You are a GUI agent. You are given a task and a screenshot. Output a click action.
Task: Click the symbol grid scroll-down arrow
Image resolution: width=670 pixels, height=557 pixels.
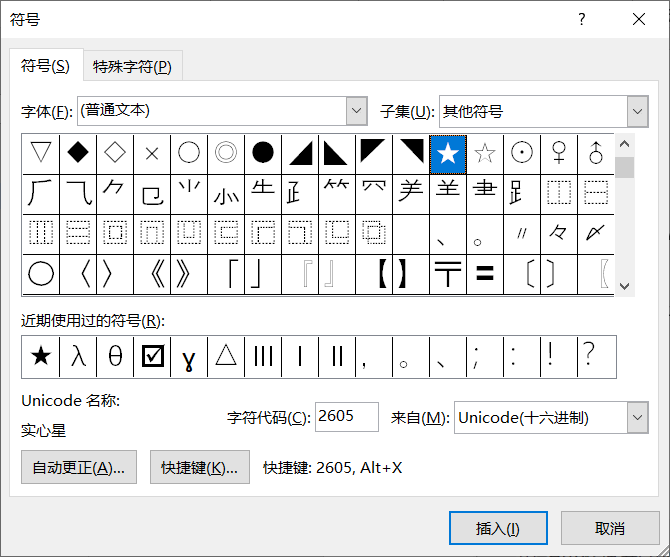click(x=624, y=286)
